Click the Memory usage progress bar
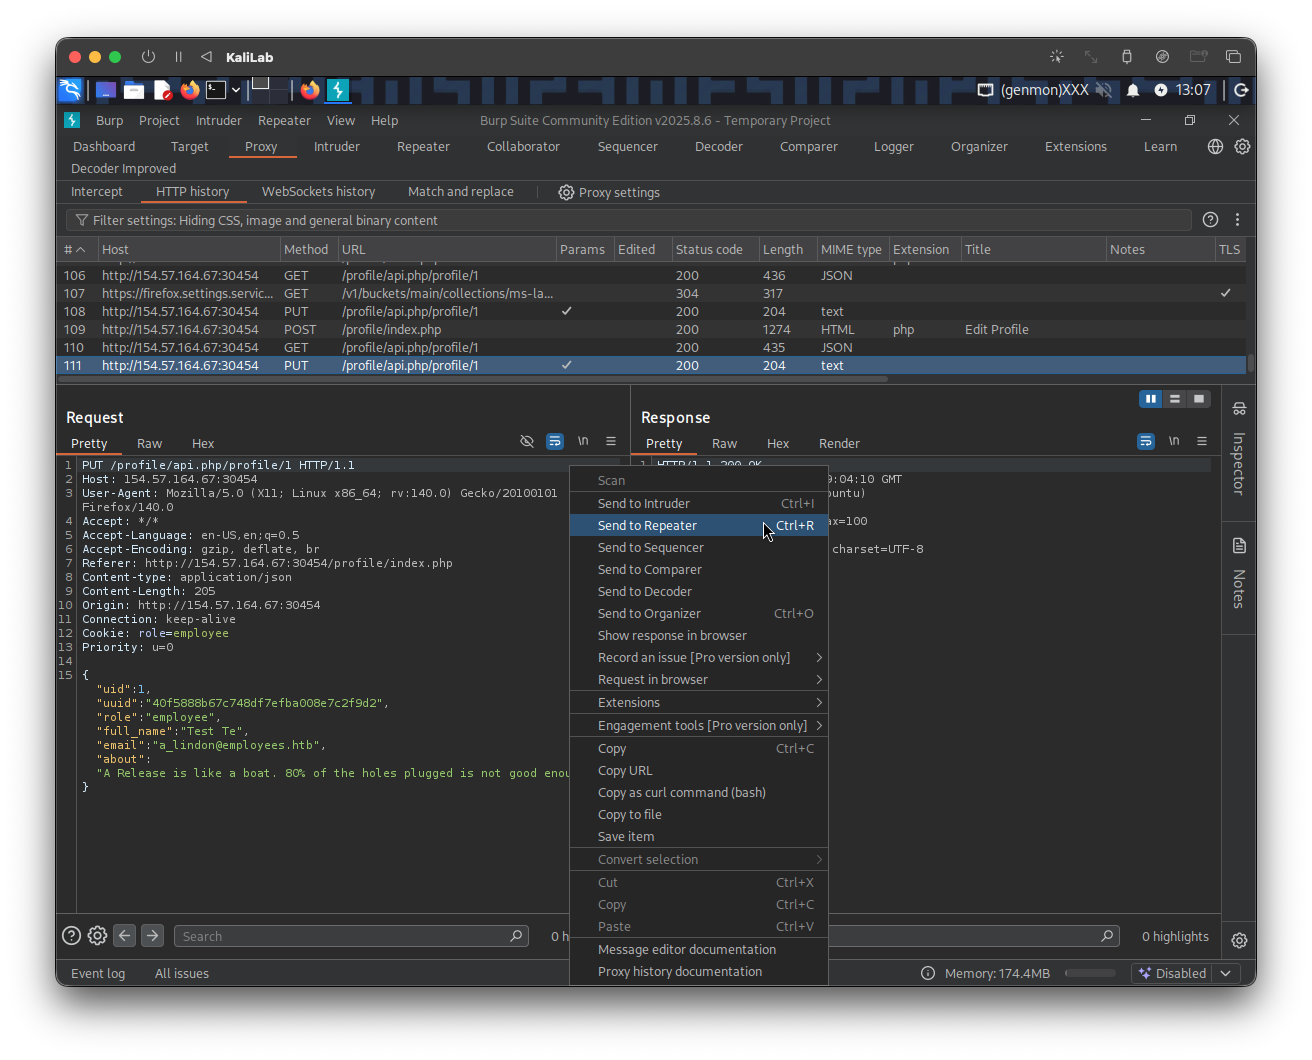1312x1060 pixels. (1090, 973)
